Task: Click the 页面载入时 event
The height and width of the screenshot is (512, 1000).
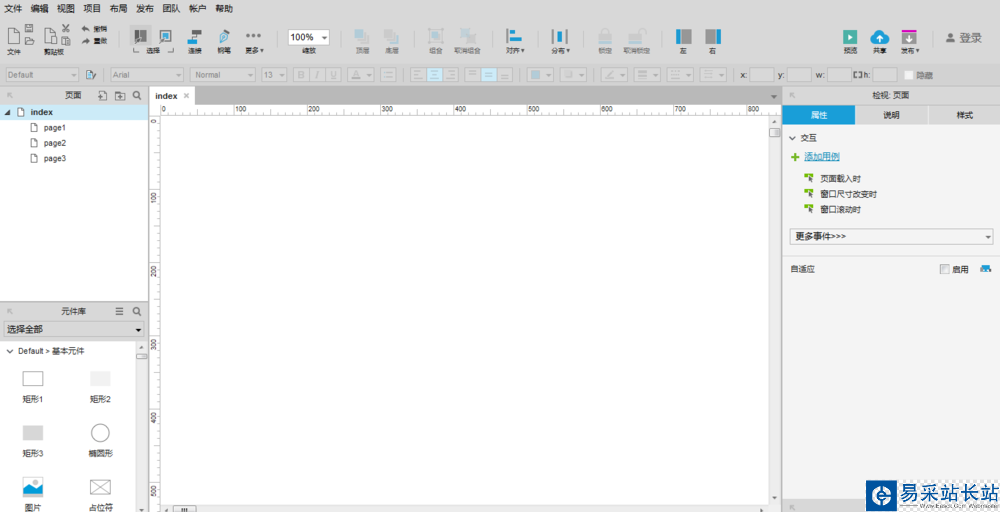Action: point(841,179)
